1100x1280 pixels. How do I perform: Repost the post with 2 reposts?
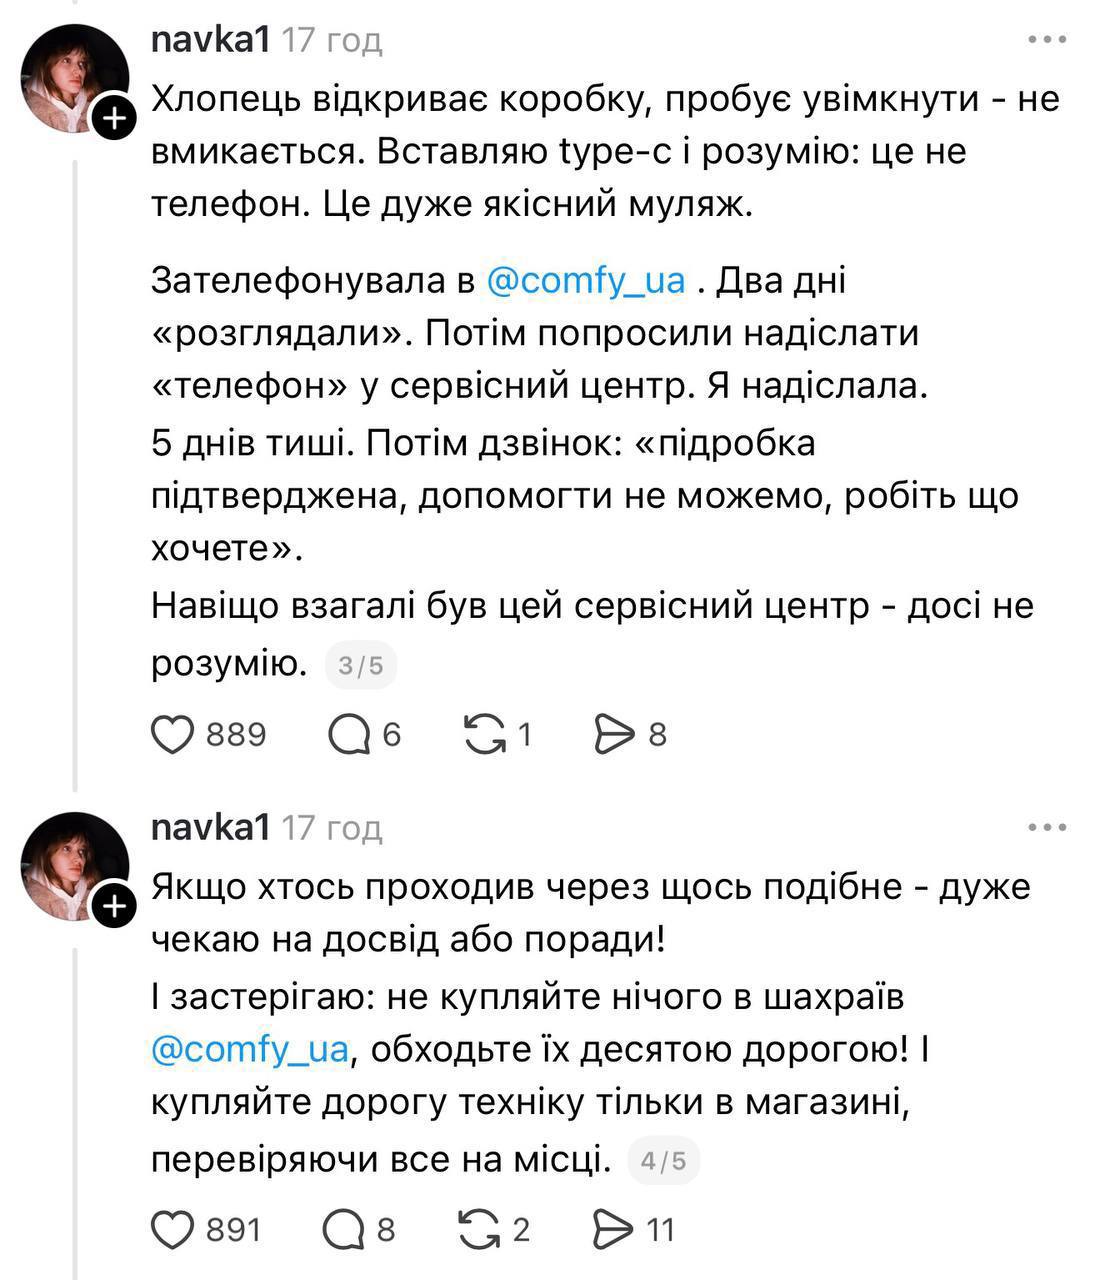coord(479,1229)
